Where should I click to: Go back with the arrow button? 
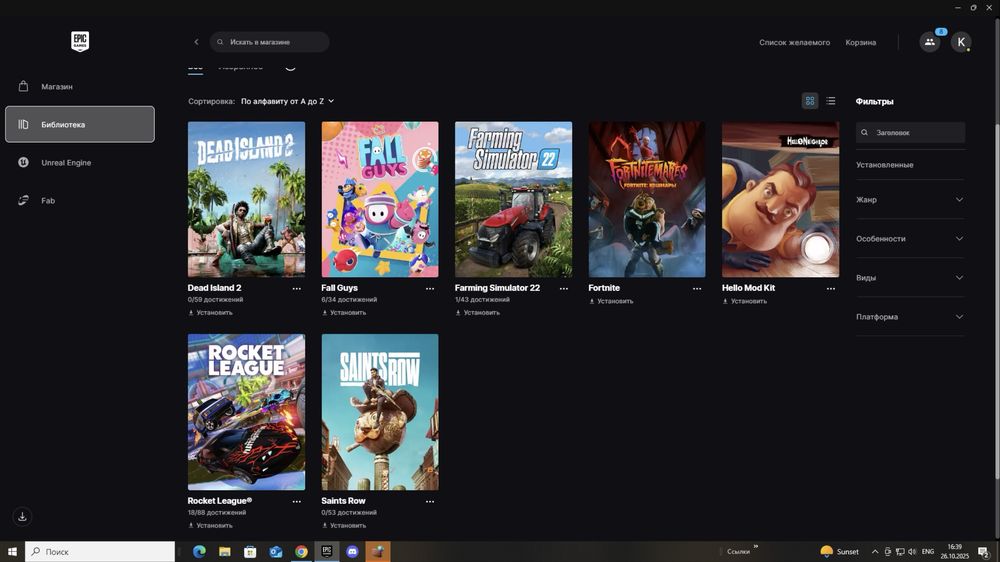tap(196, 42)
